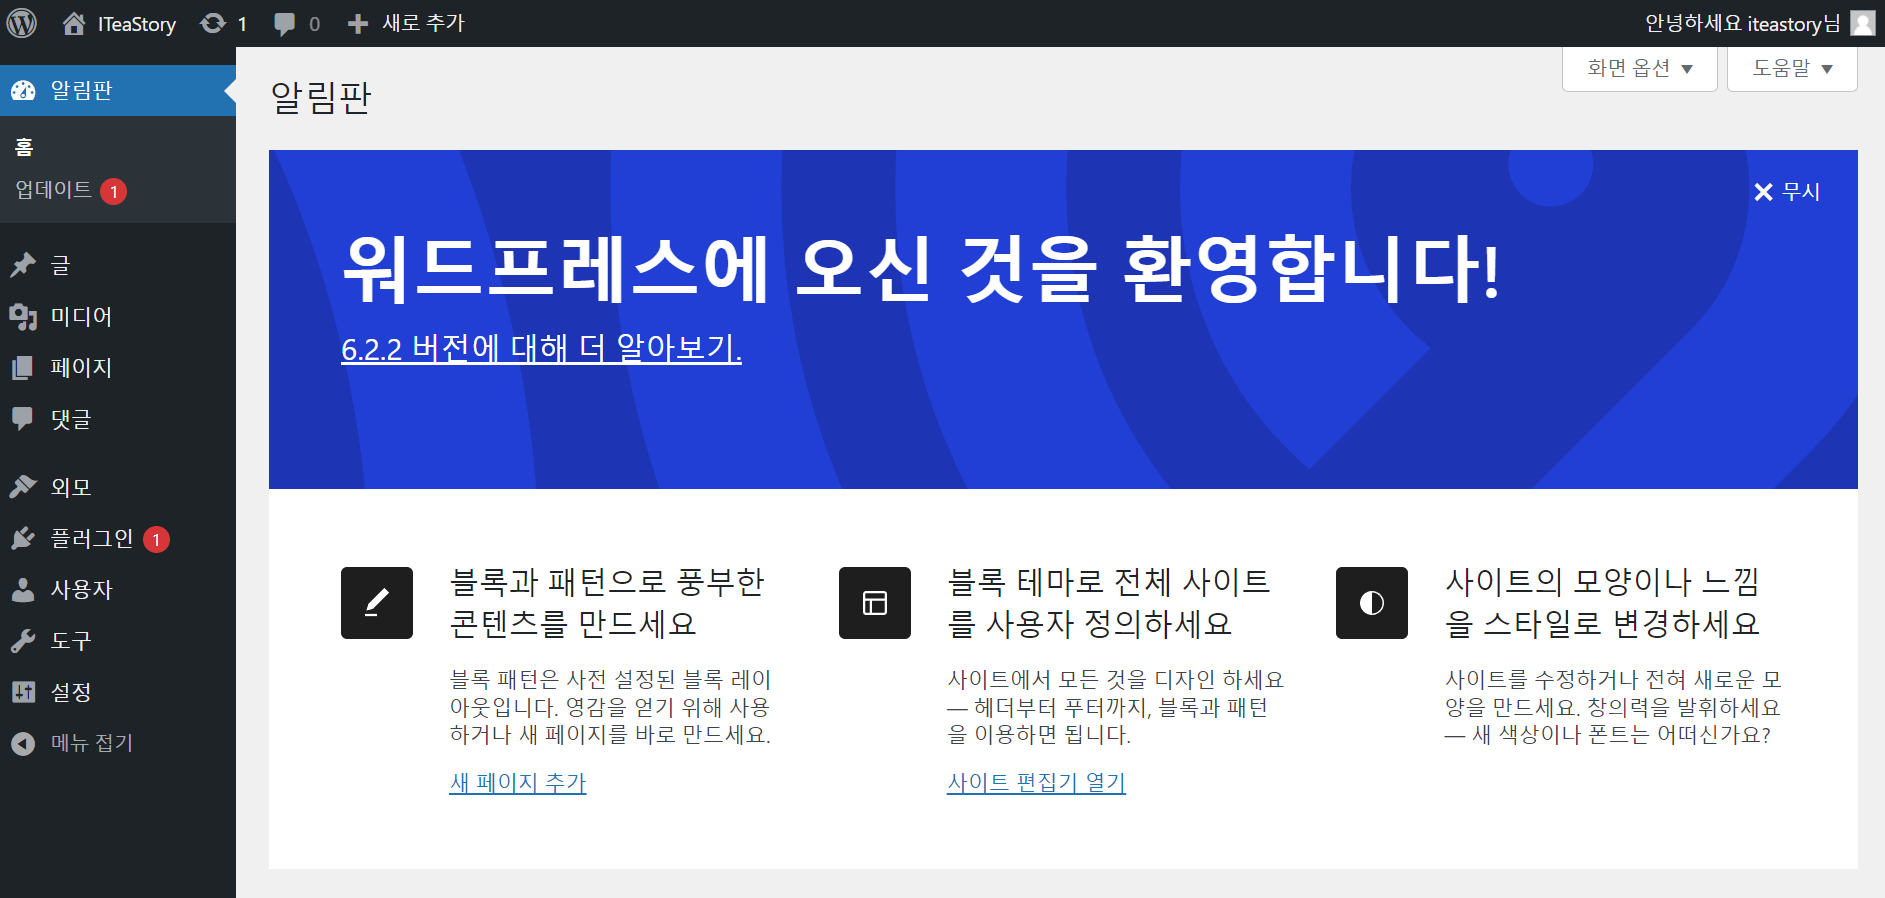Screen dimensions: 1885x898
Task: Open the 외모 appearance menu
Action: pyautogui.click(x=118, y=487)
